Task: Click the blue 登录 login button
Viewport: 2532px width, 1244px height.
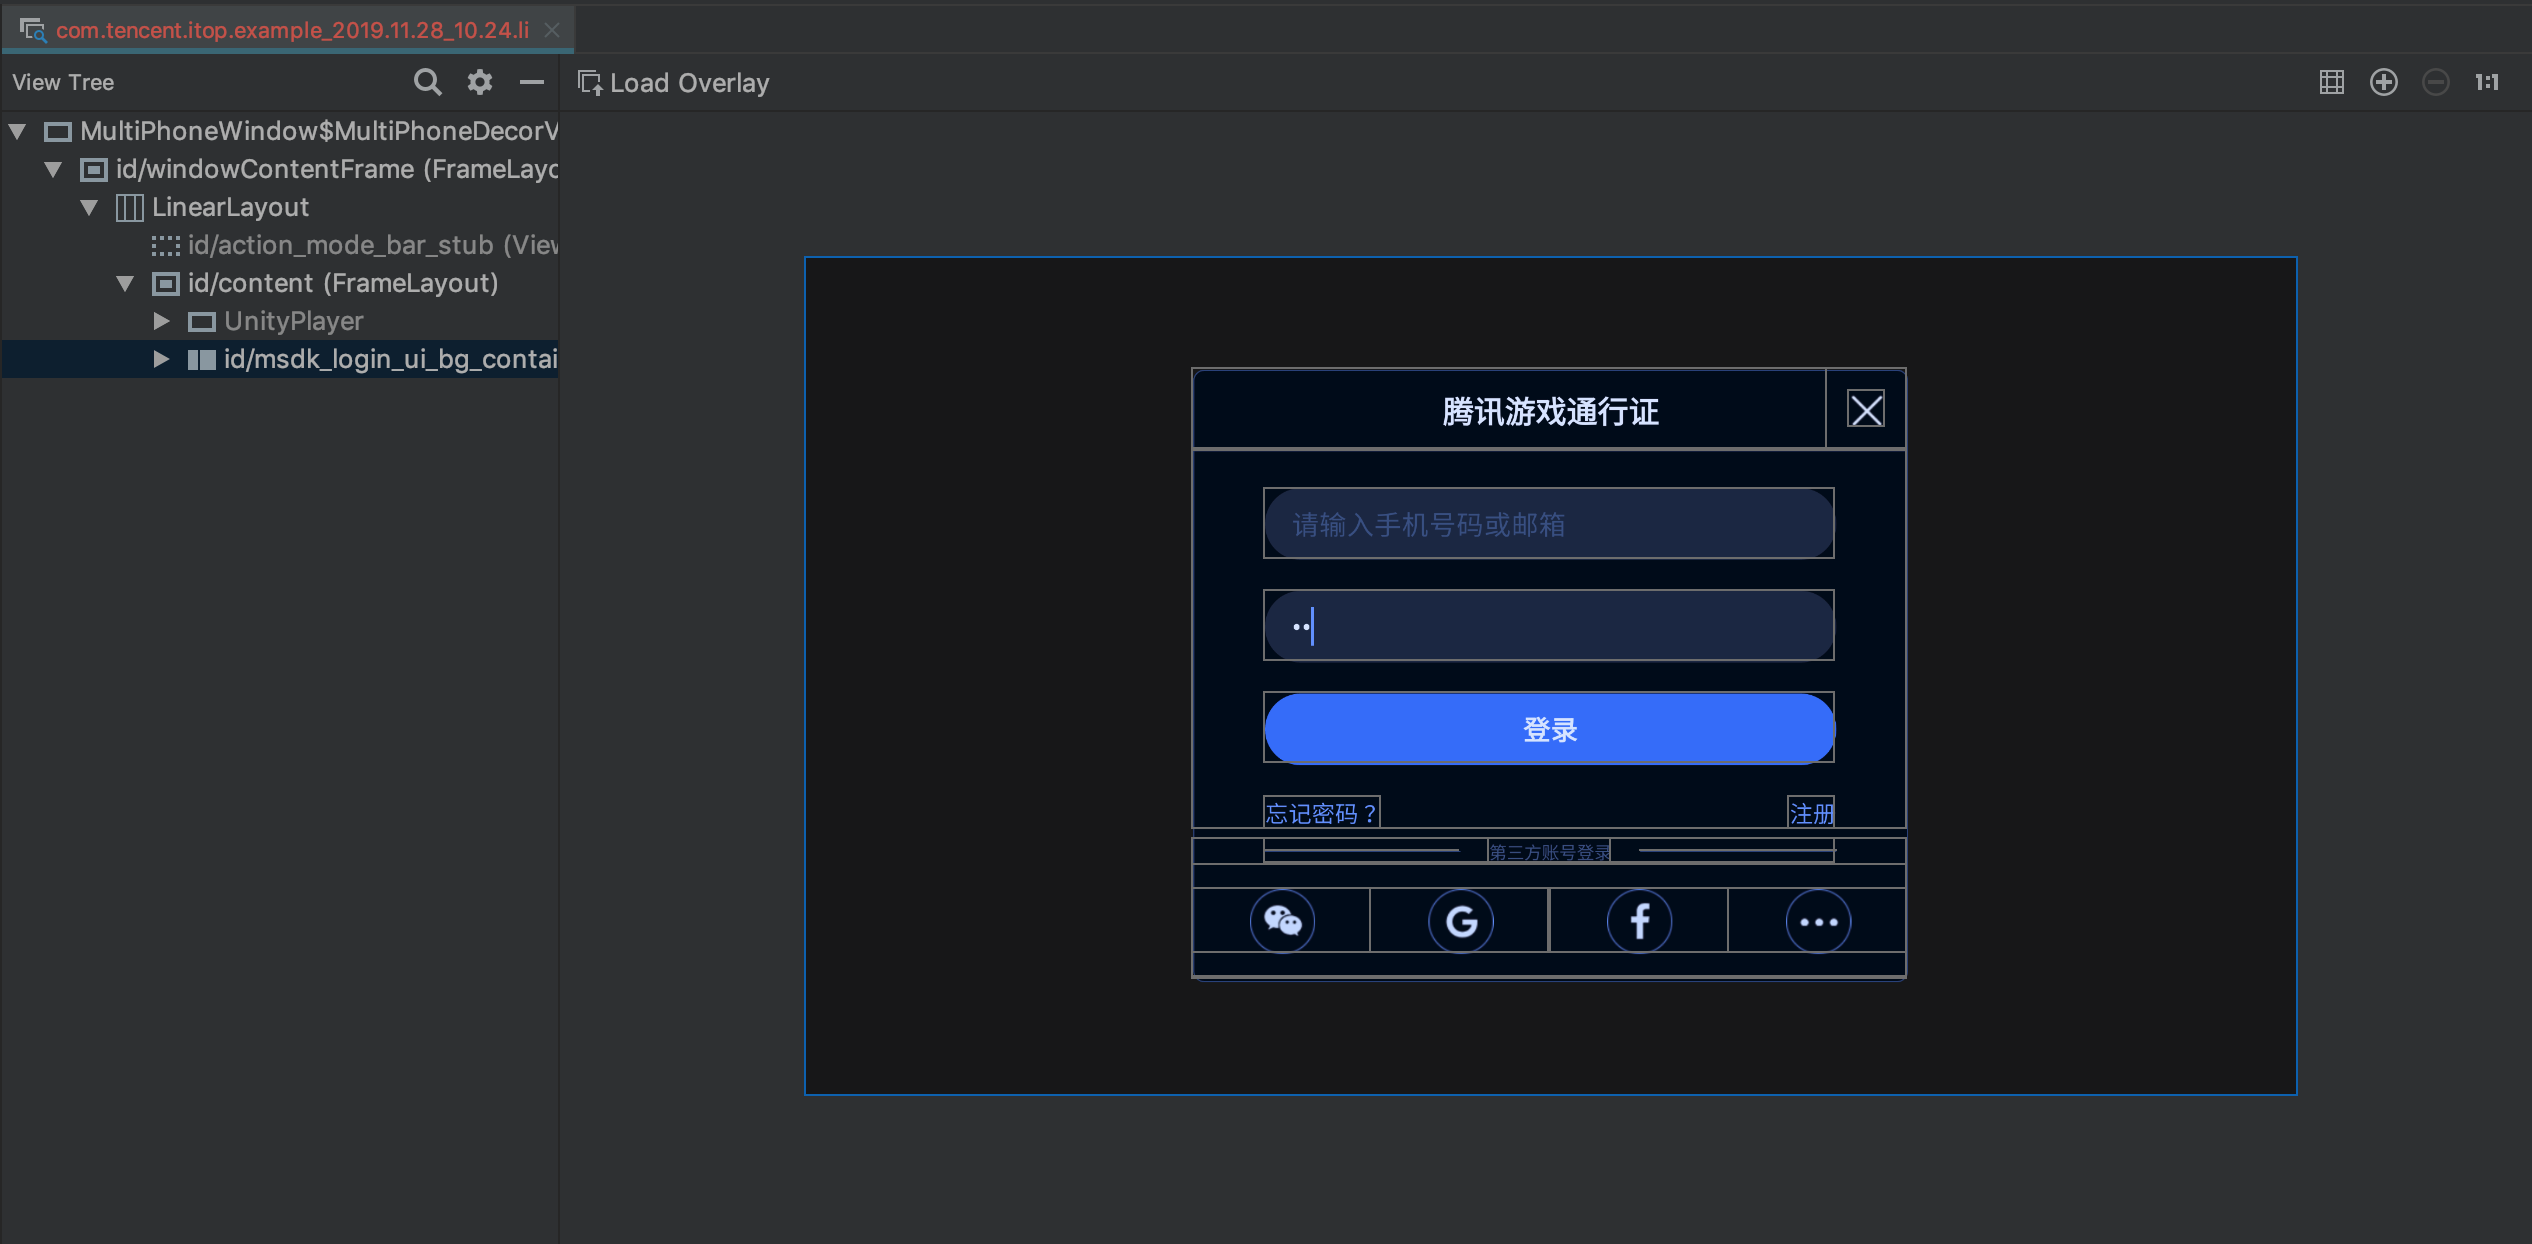Action: coord(1548,729)
